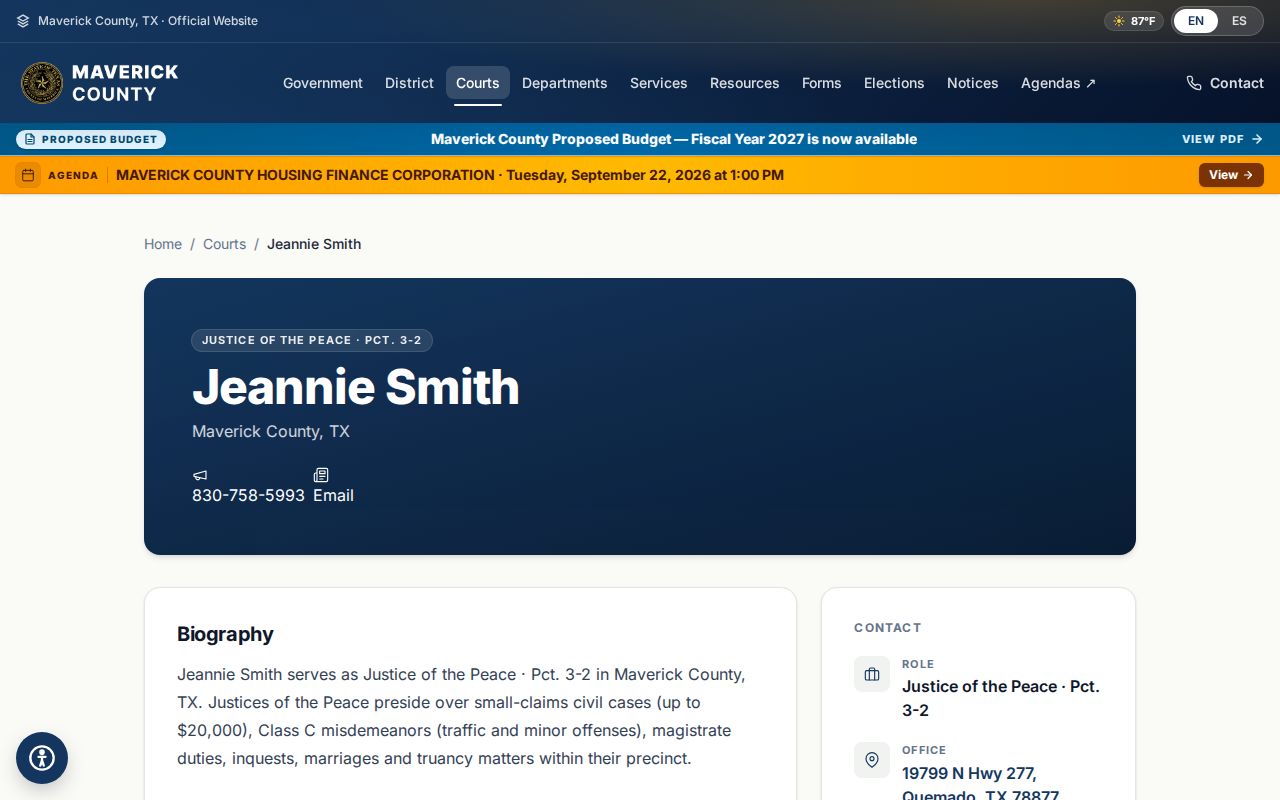Open the external Agendas link
1280x800 pixels.
tap(1058, 83)
